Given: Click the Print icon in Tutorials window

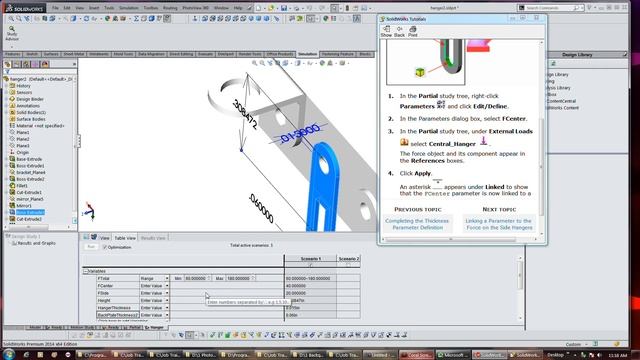Looking at the screenshot, I should click(413, 31).
